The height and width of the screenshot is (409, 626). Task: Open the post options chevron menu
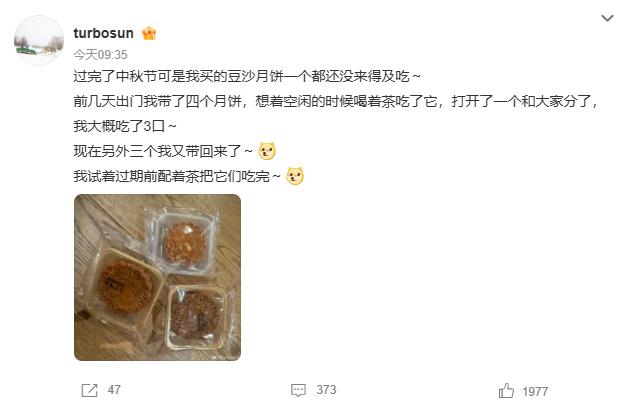[x=607, y=18]
